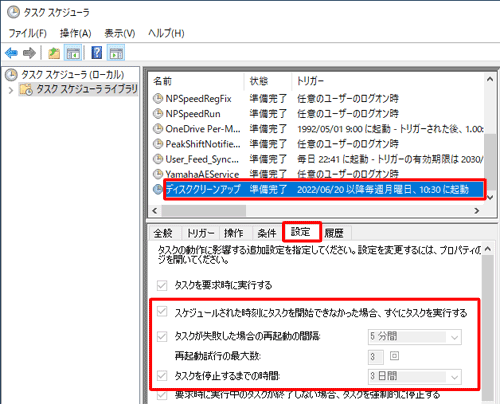Click the clock icon beside OneDrive Per-M...
Screen dimensions: 500x404
pyautogui.click(x=158, y=128)
